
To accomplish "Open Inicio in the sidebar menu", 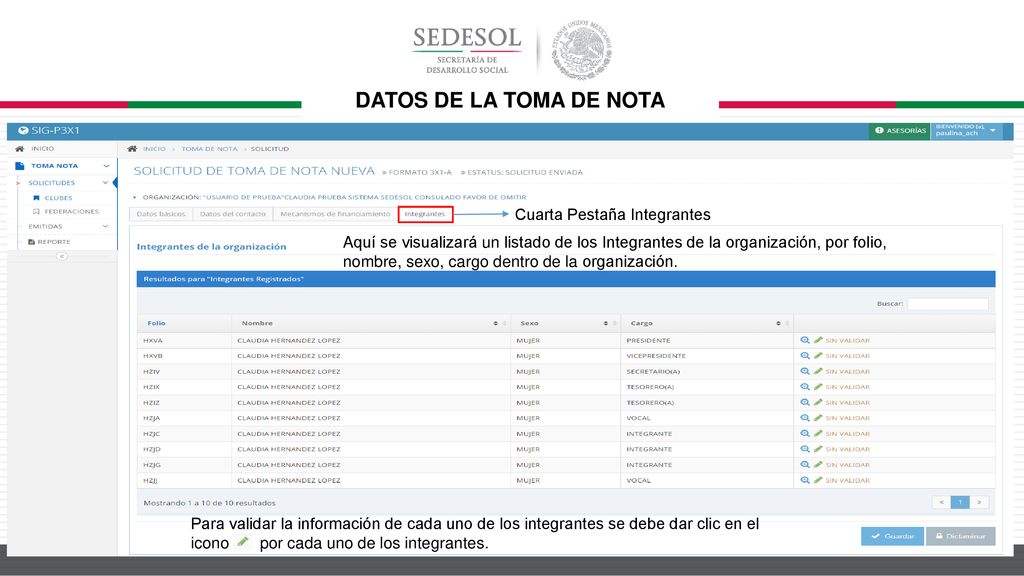I will (42, 149).
